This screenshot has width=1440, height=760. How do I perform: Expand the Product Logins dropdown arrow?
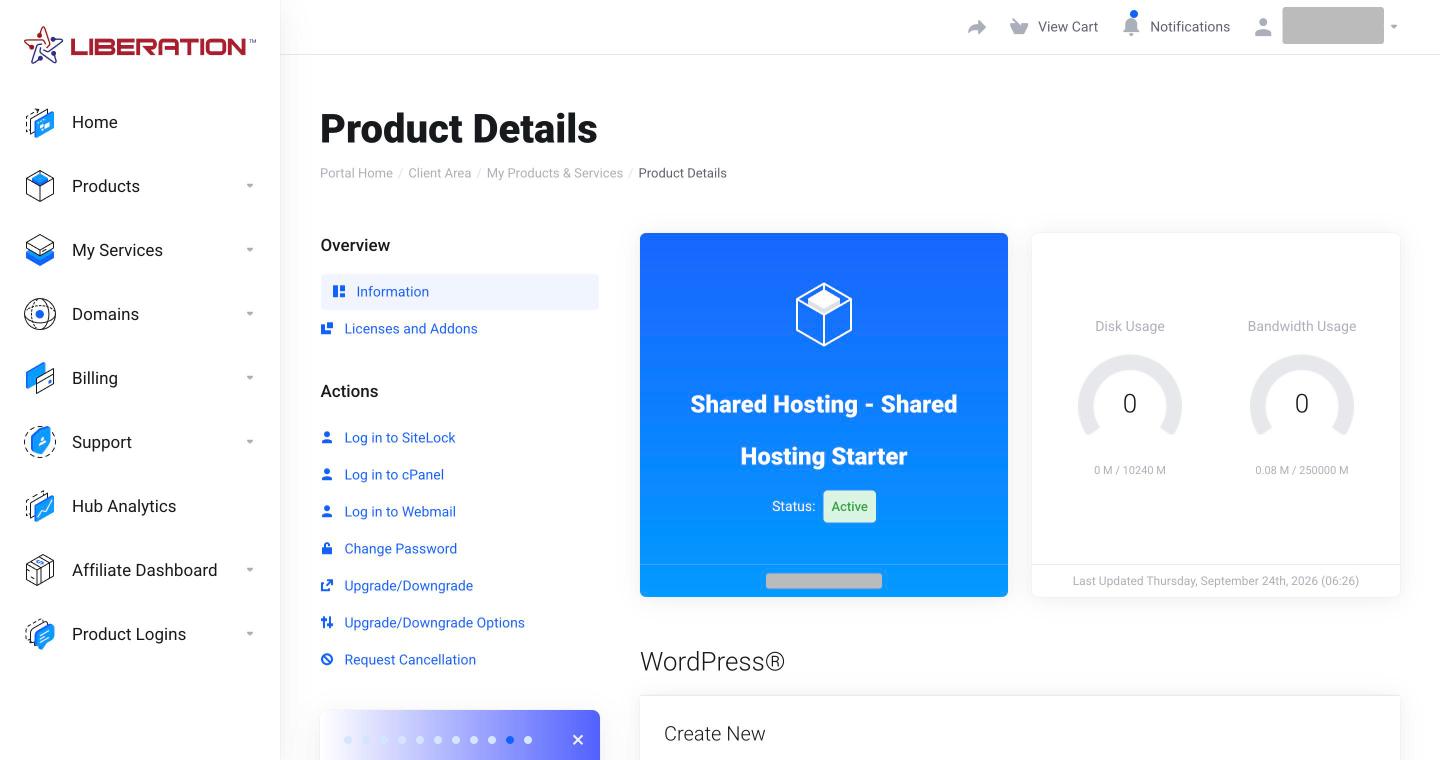pos(250,634)
